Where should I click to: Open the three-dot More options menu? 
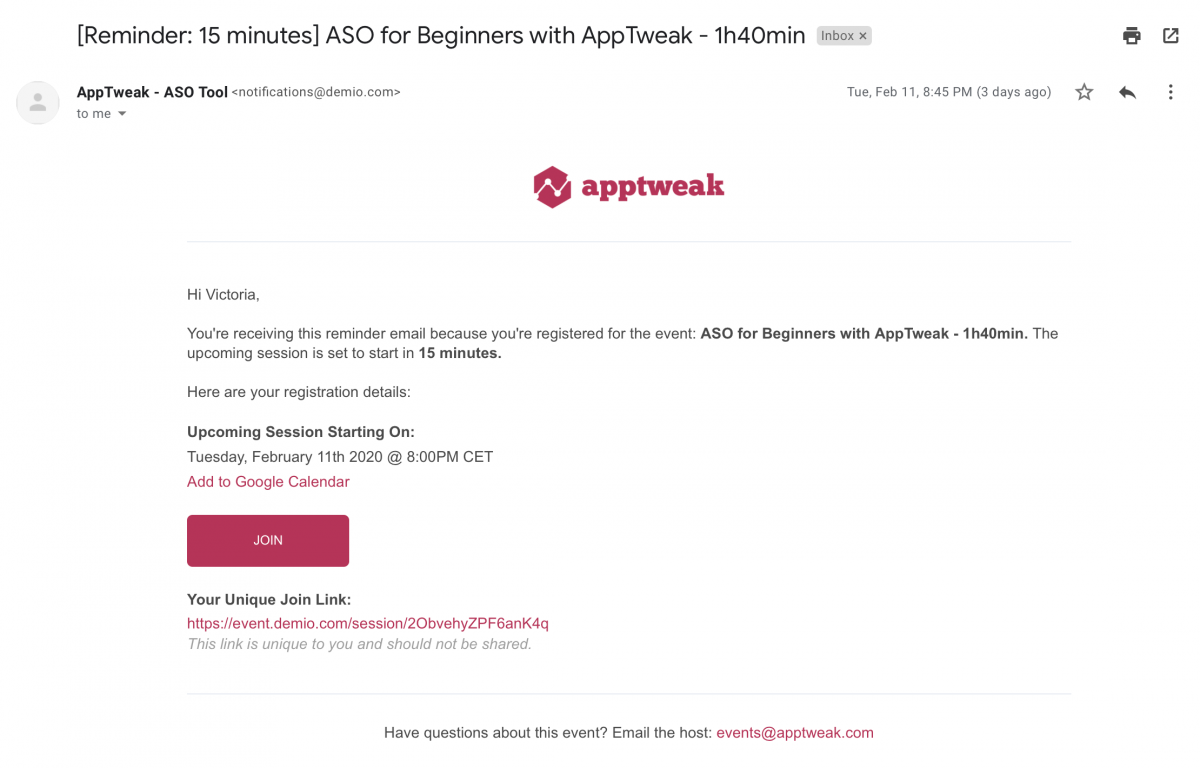click(x=1170, y=92)
